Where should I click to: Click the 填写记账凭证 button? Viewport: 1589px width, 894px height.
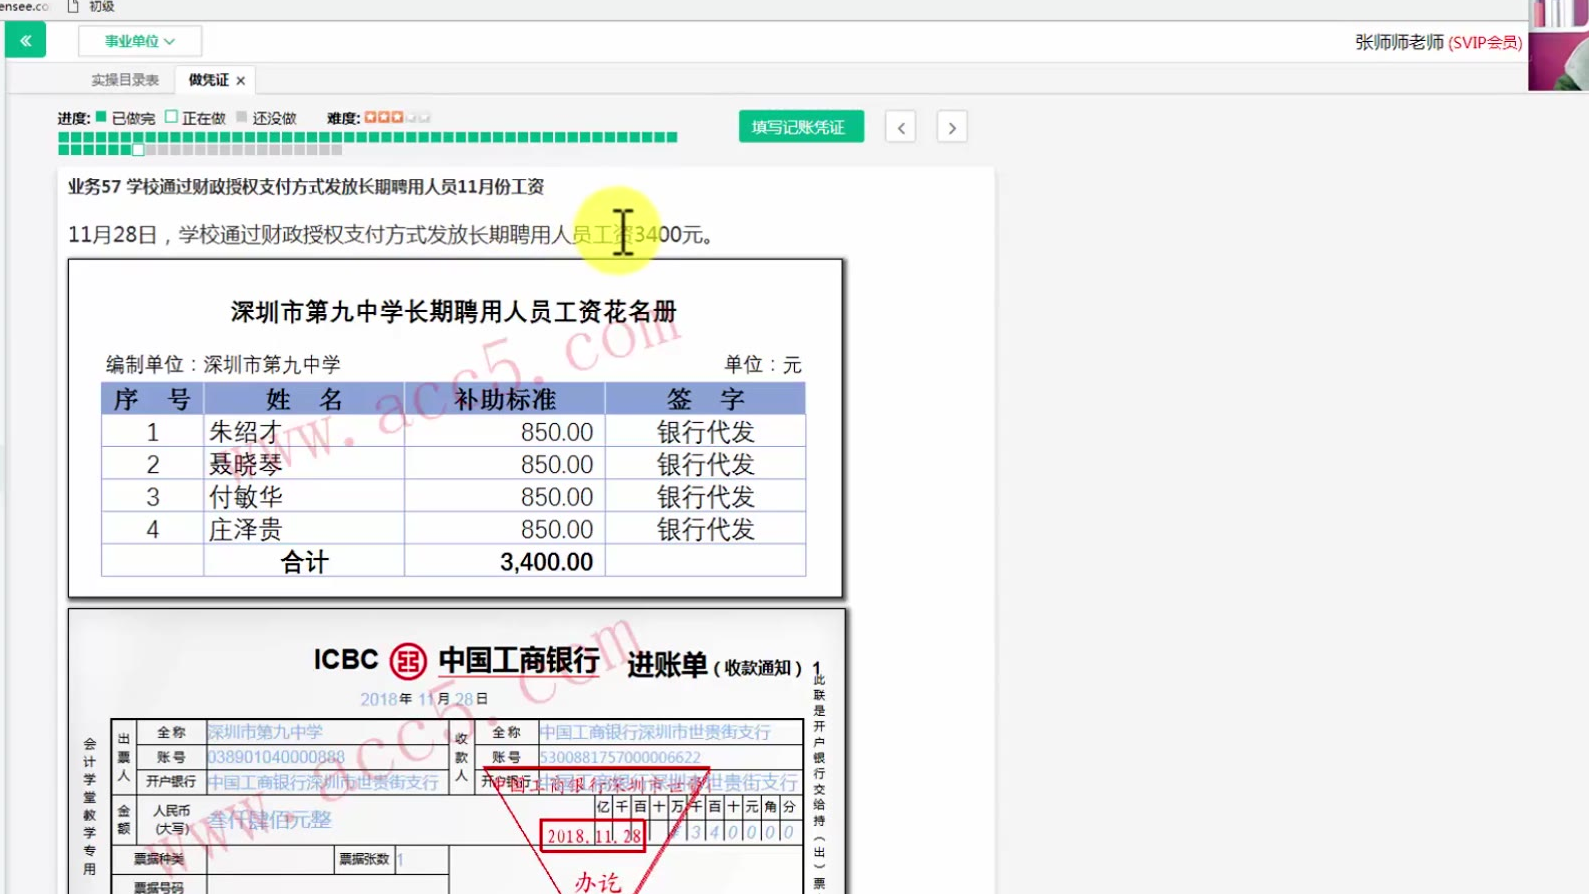[x=800, y=127]
